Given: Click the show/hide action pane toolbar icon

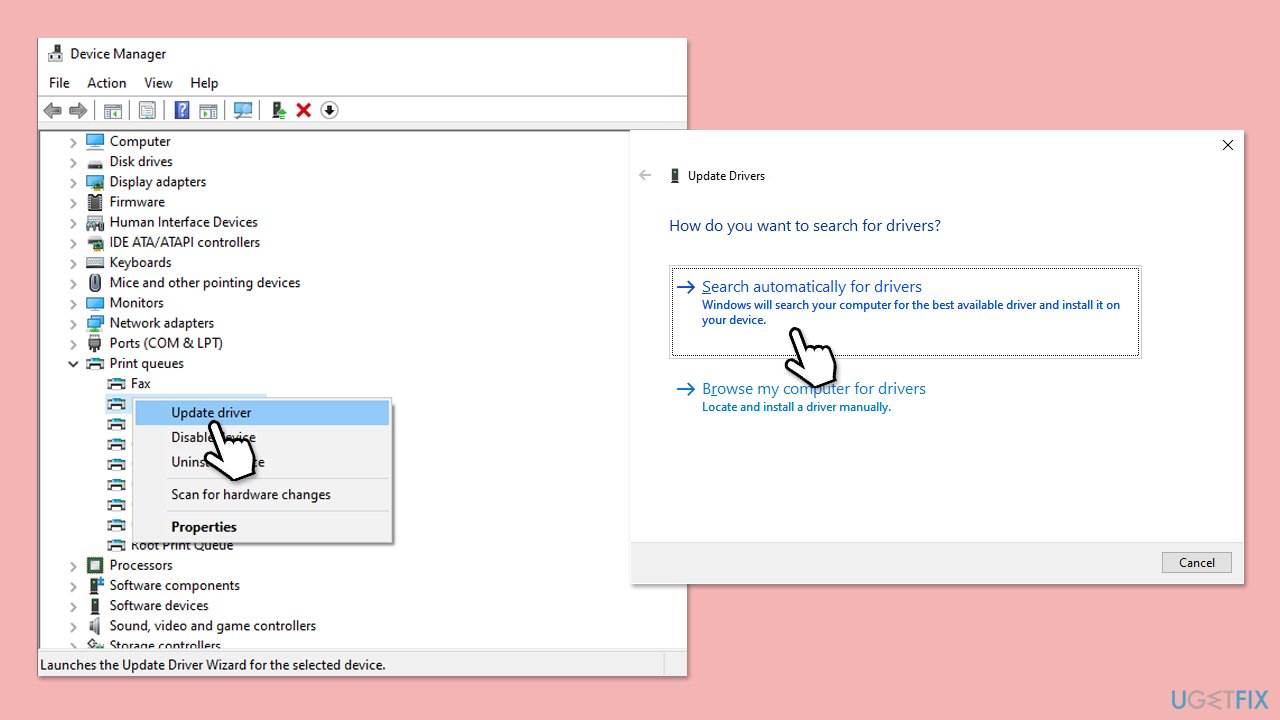Looking at the screenshot, I should 208,110.
